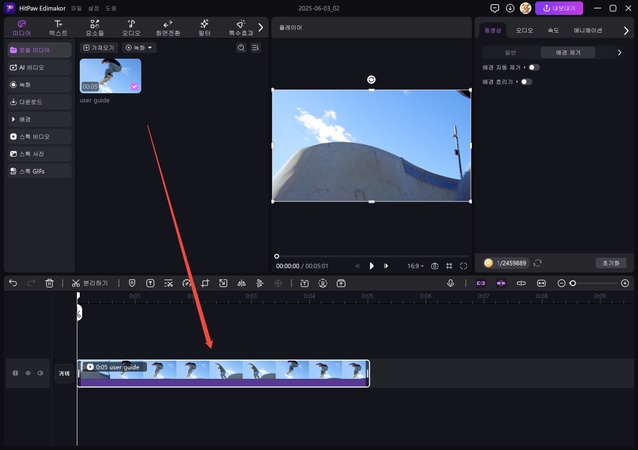638x450 pixels.
Task: Select the user guide media thumbnail
Action: point(110,75)
